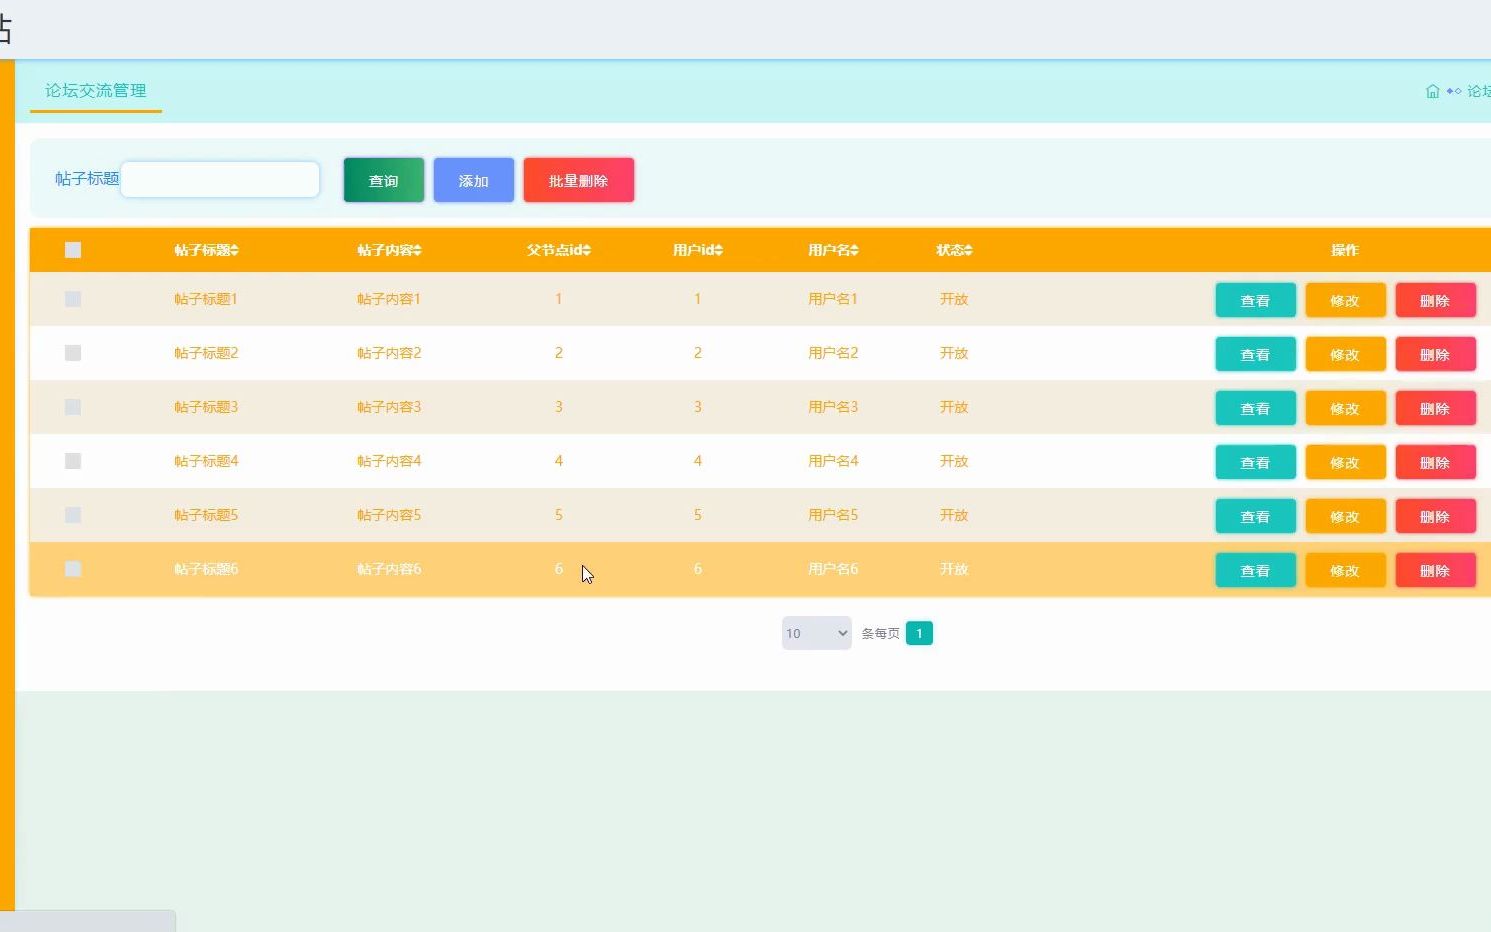Check the row for 帖子标题3

point(73,407)
